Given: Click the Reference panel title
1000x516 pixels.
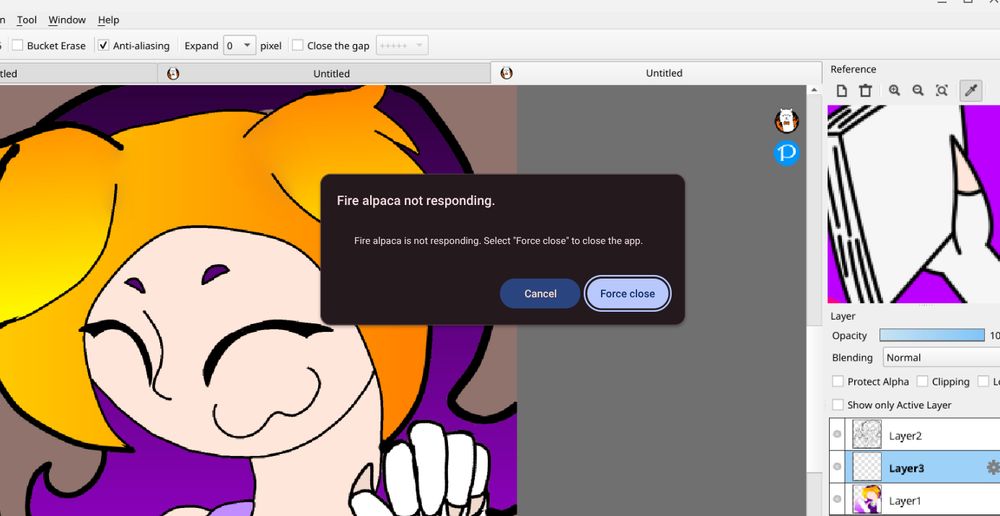Looking at the screenshot, I should (853, 69).
